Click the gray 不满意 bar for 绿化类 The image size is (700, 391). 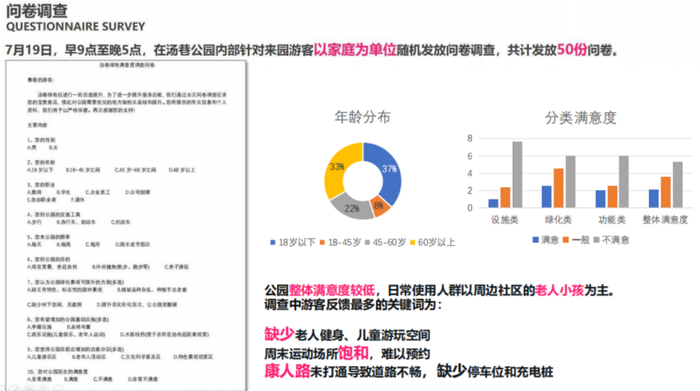(x=570, y=182)
